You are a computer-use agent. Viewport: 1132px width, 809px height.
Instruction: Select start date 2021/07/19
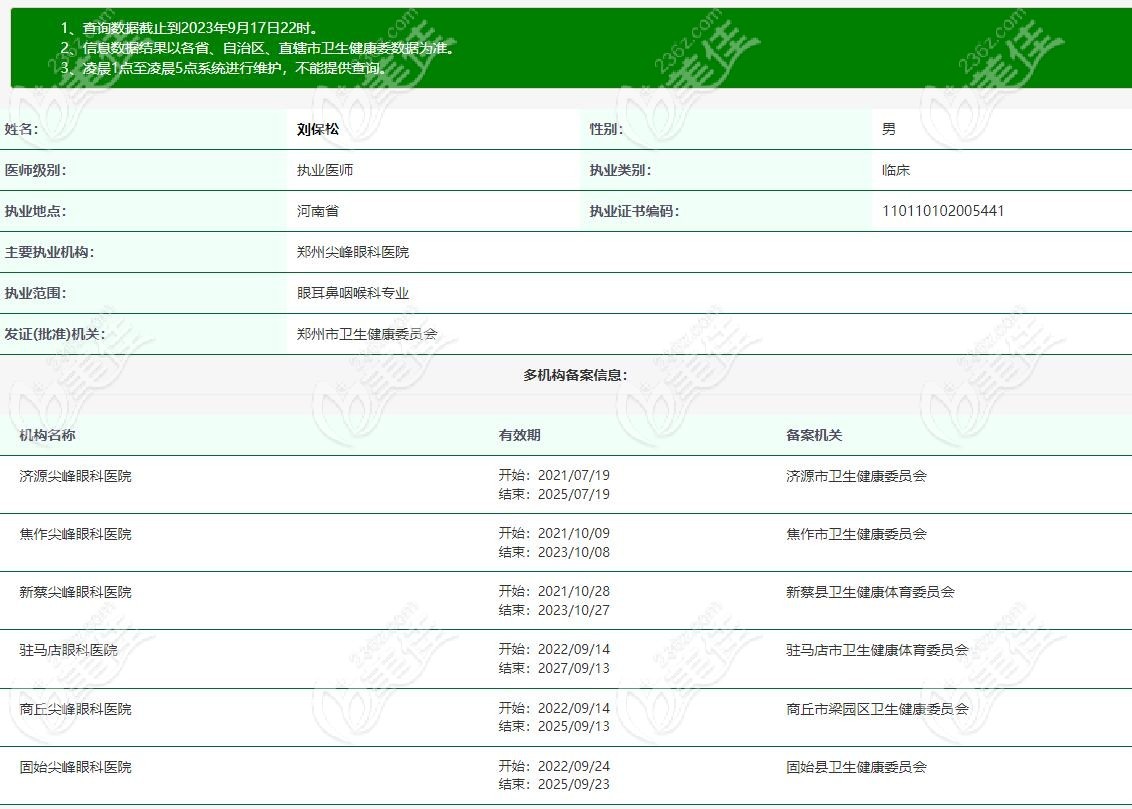574,476
